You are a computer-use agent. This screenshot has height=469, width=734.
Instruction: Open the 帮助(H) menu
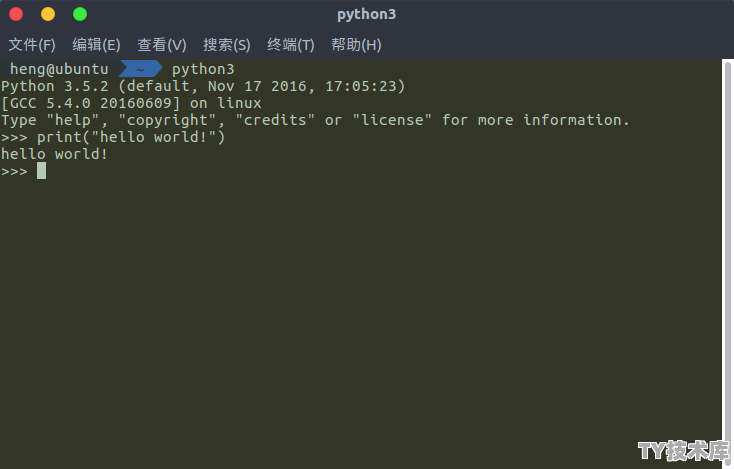(356, 45)
